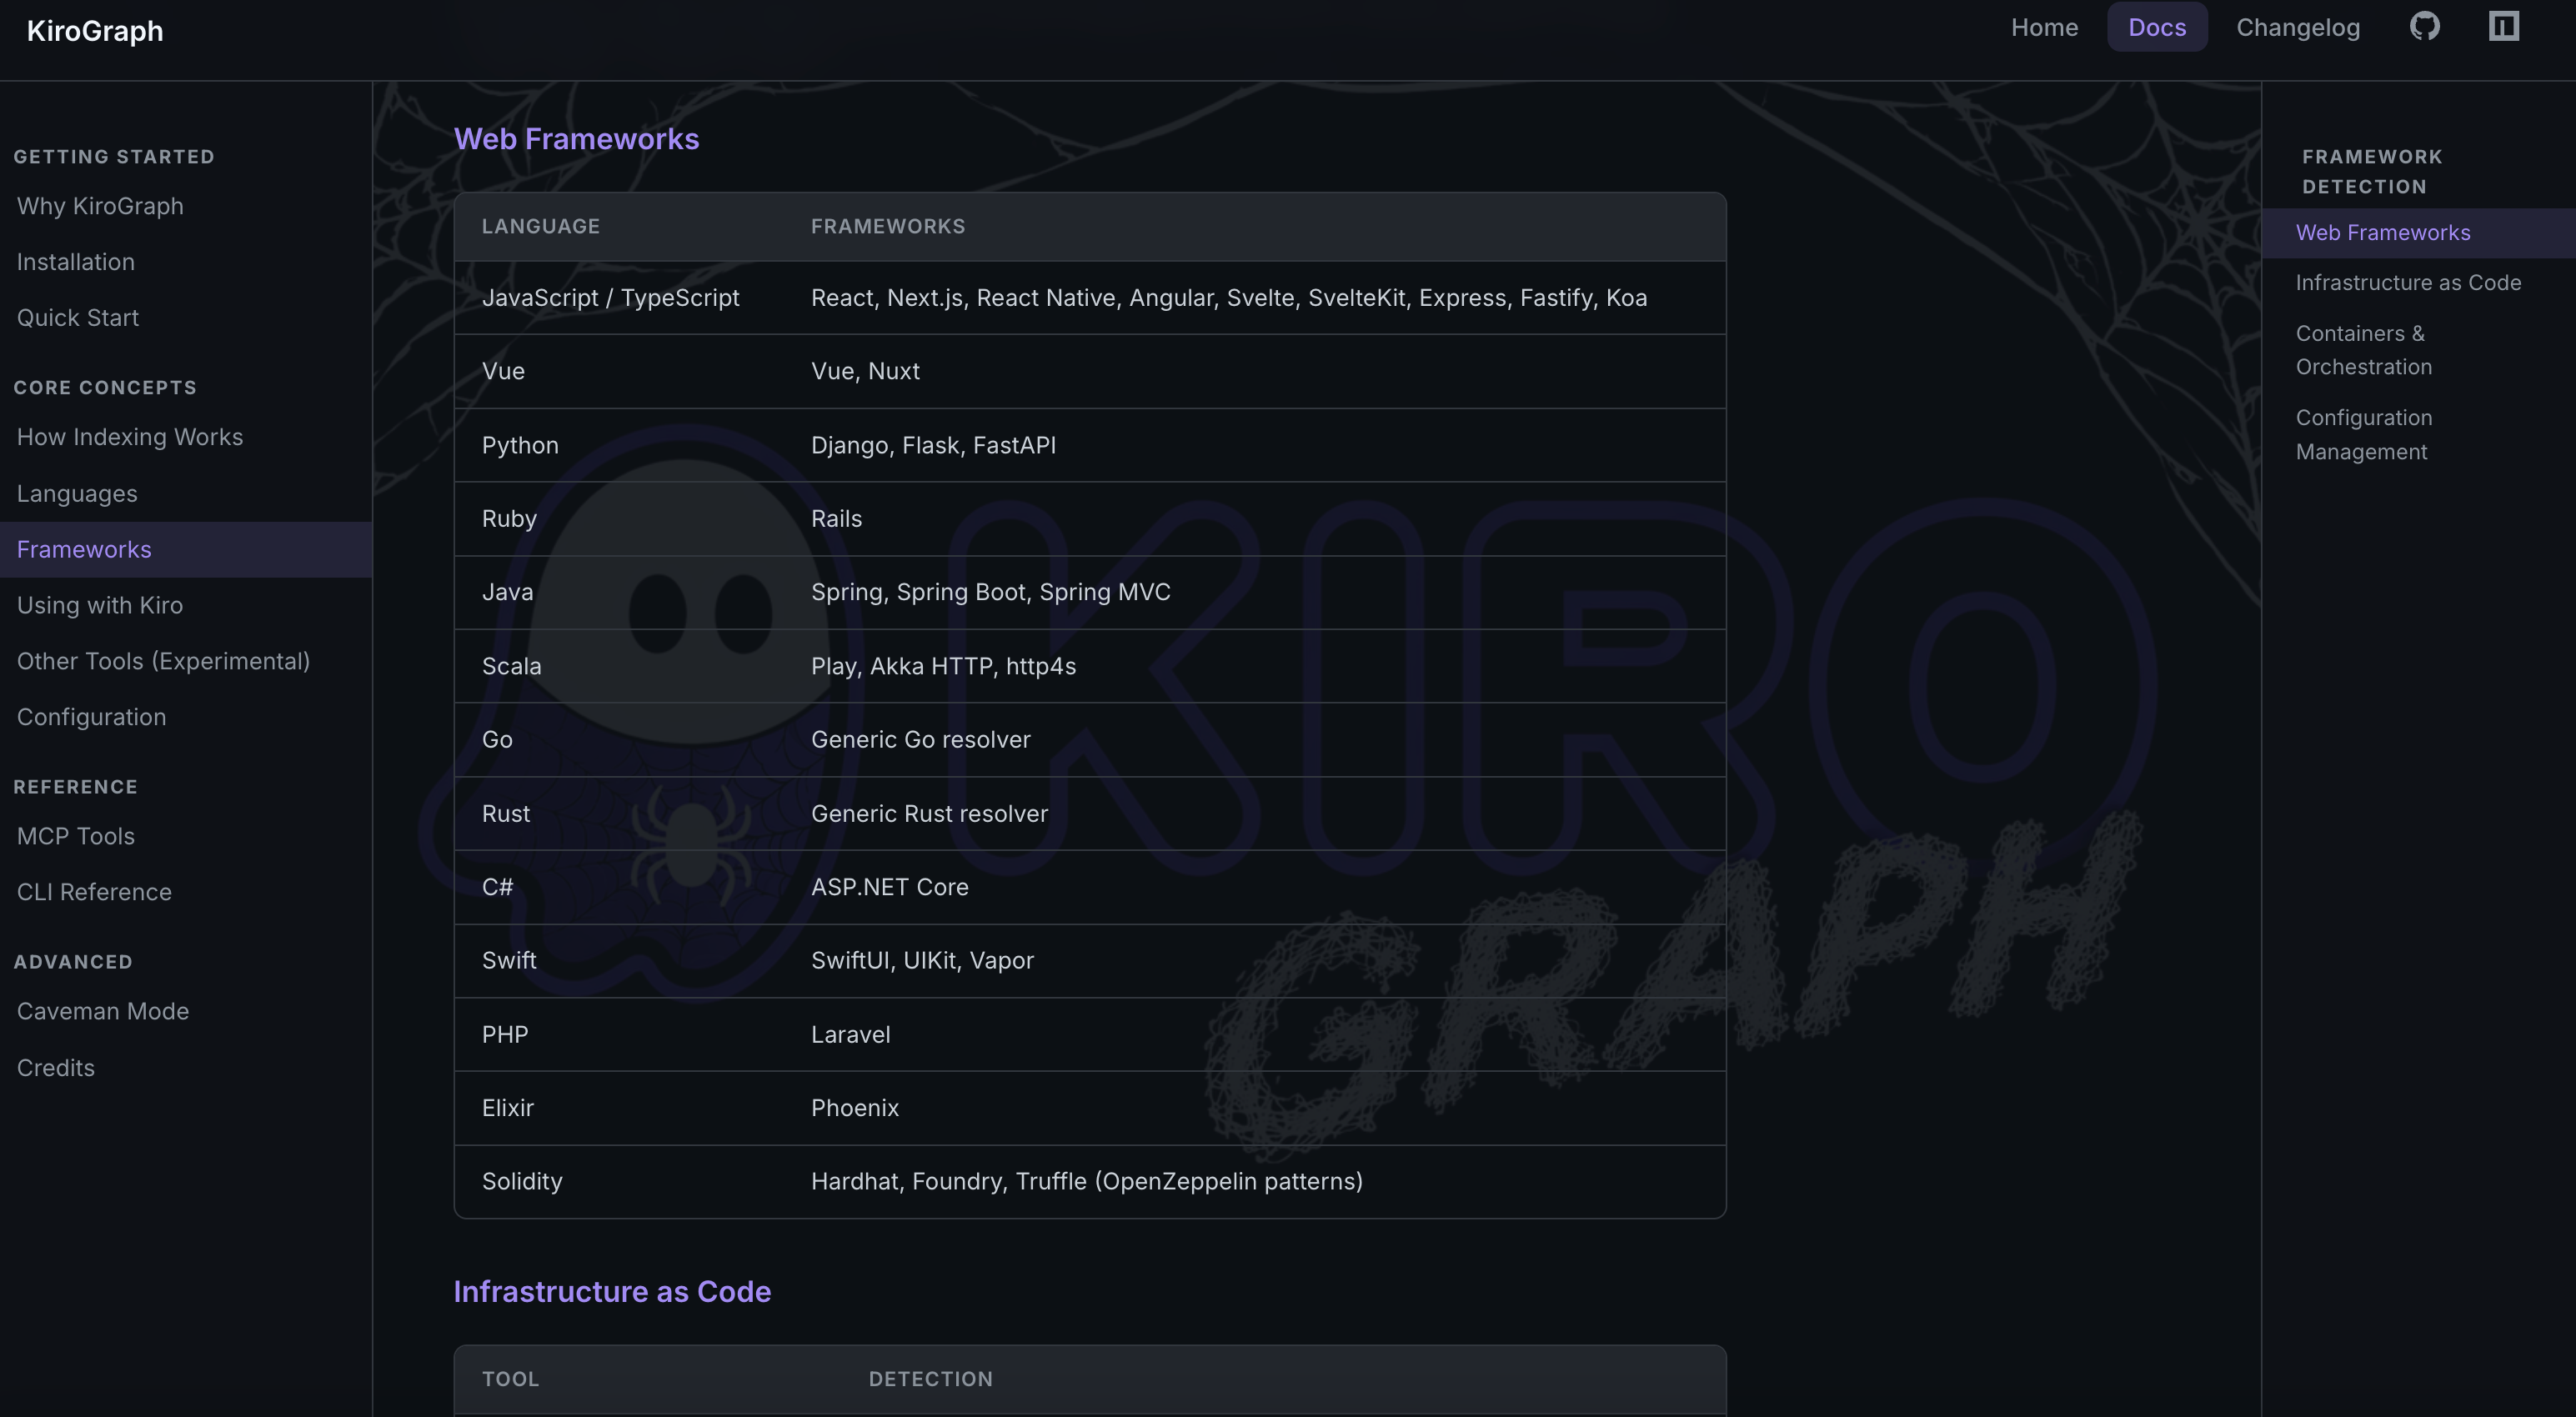Viewport: 2576px width, 1417px height.
Task: Open Quick Start in the sidebar
Action: (78, 318)
